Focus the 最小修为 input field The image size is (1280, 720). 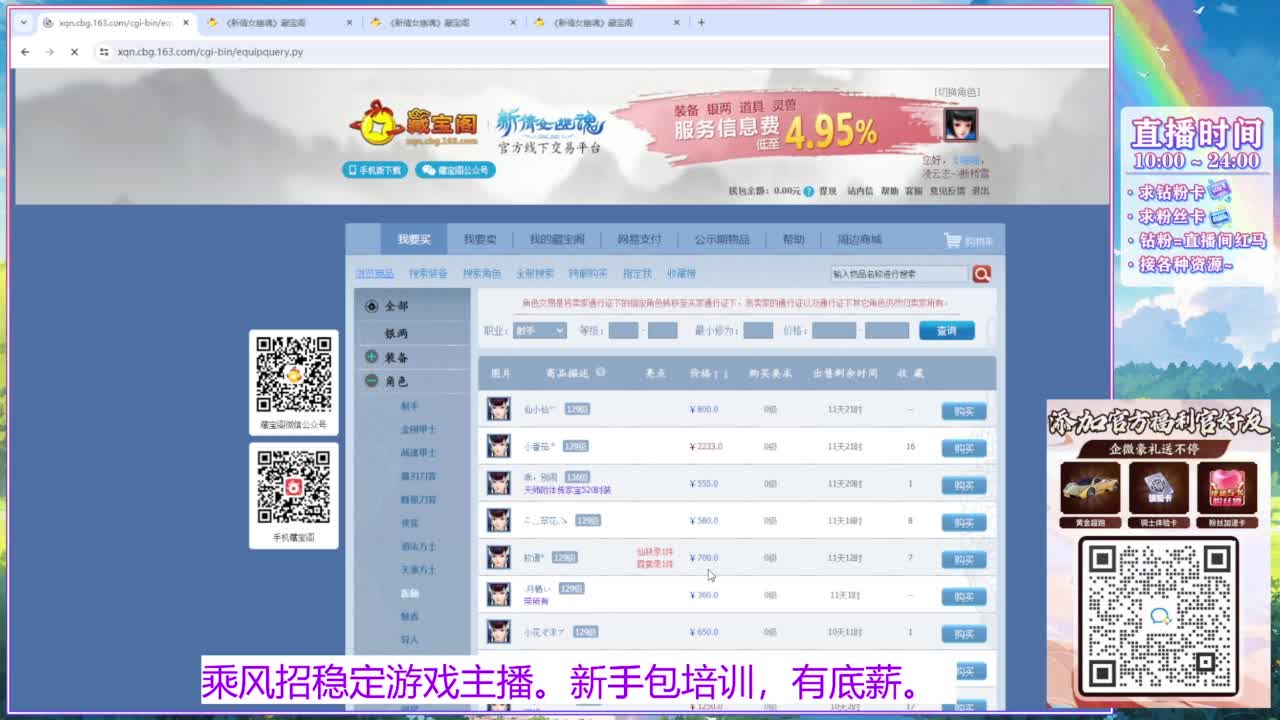[758, 330]
